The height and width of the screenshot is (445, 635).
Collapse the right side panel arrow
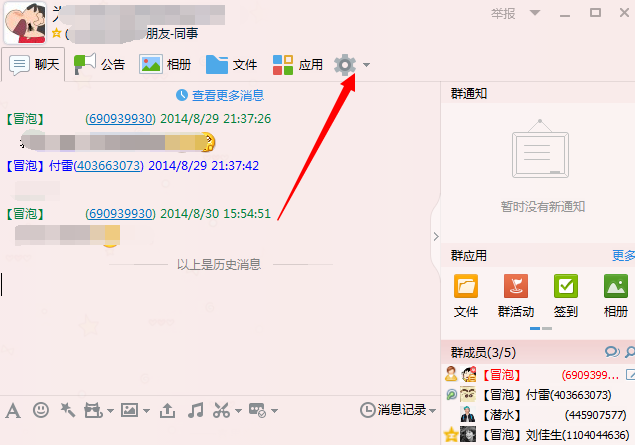click(x=436, y=236)
